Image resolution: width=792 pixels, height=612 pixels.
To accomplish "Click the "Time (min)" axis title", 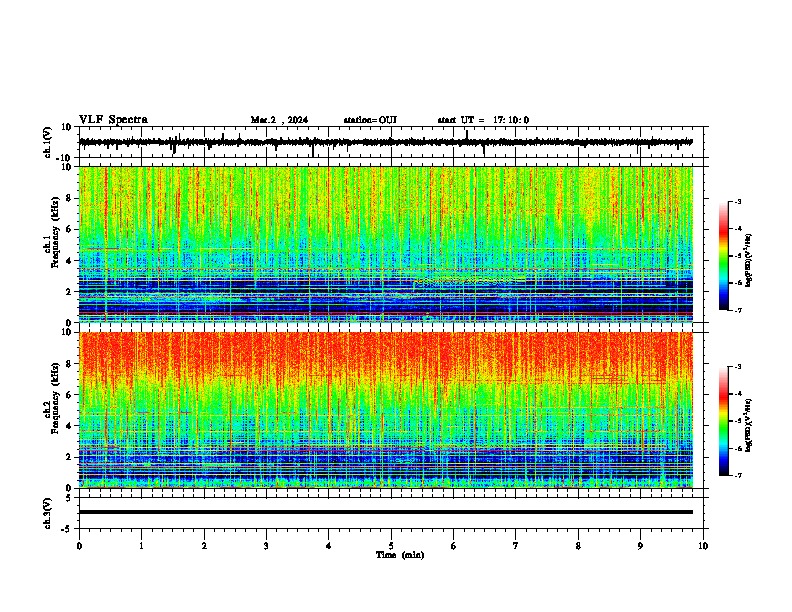I will coord(400,555).
